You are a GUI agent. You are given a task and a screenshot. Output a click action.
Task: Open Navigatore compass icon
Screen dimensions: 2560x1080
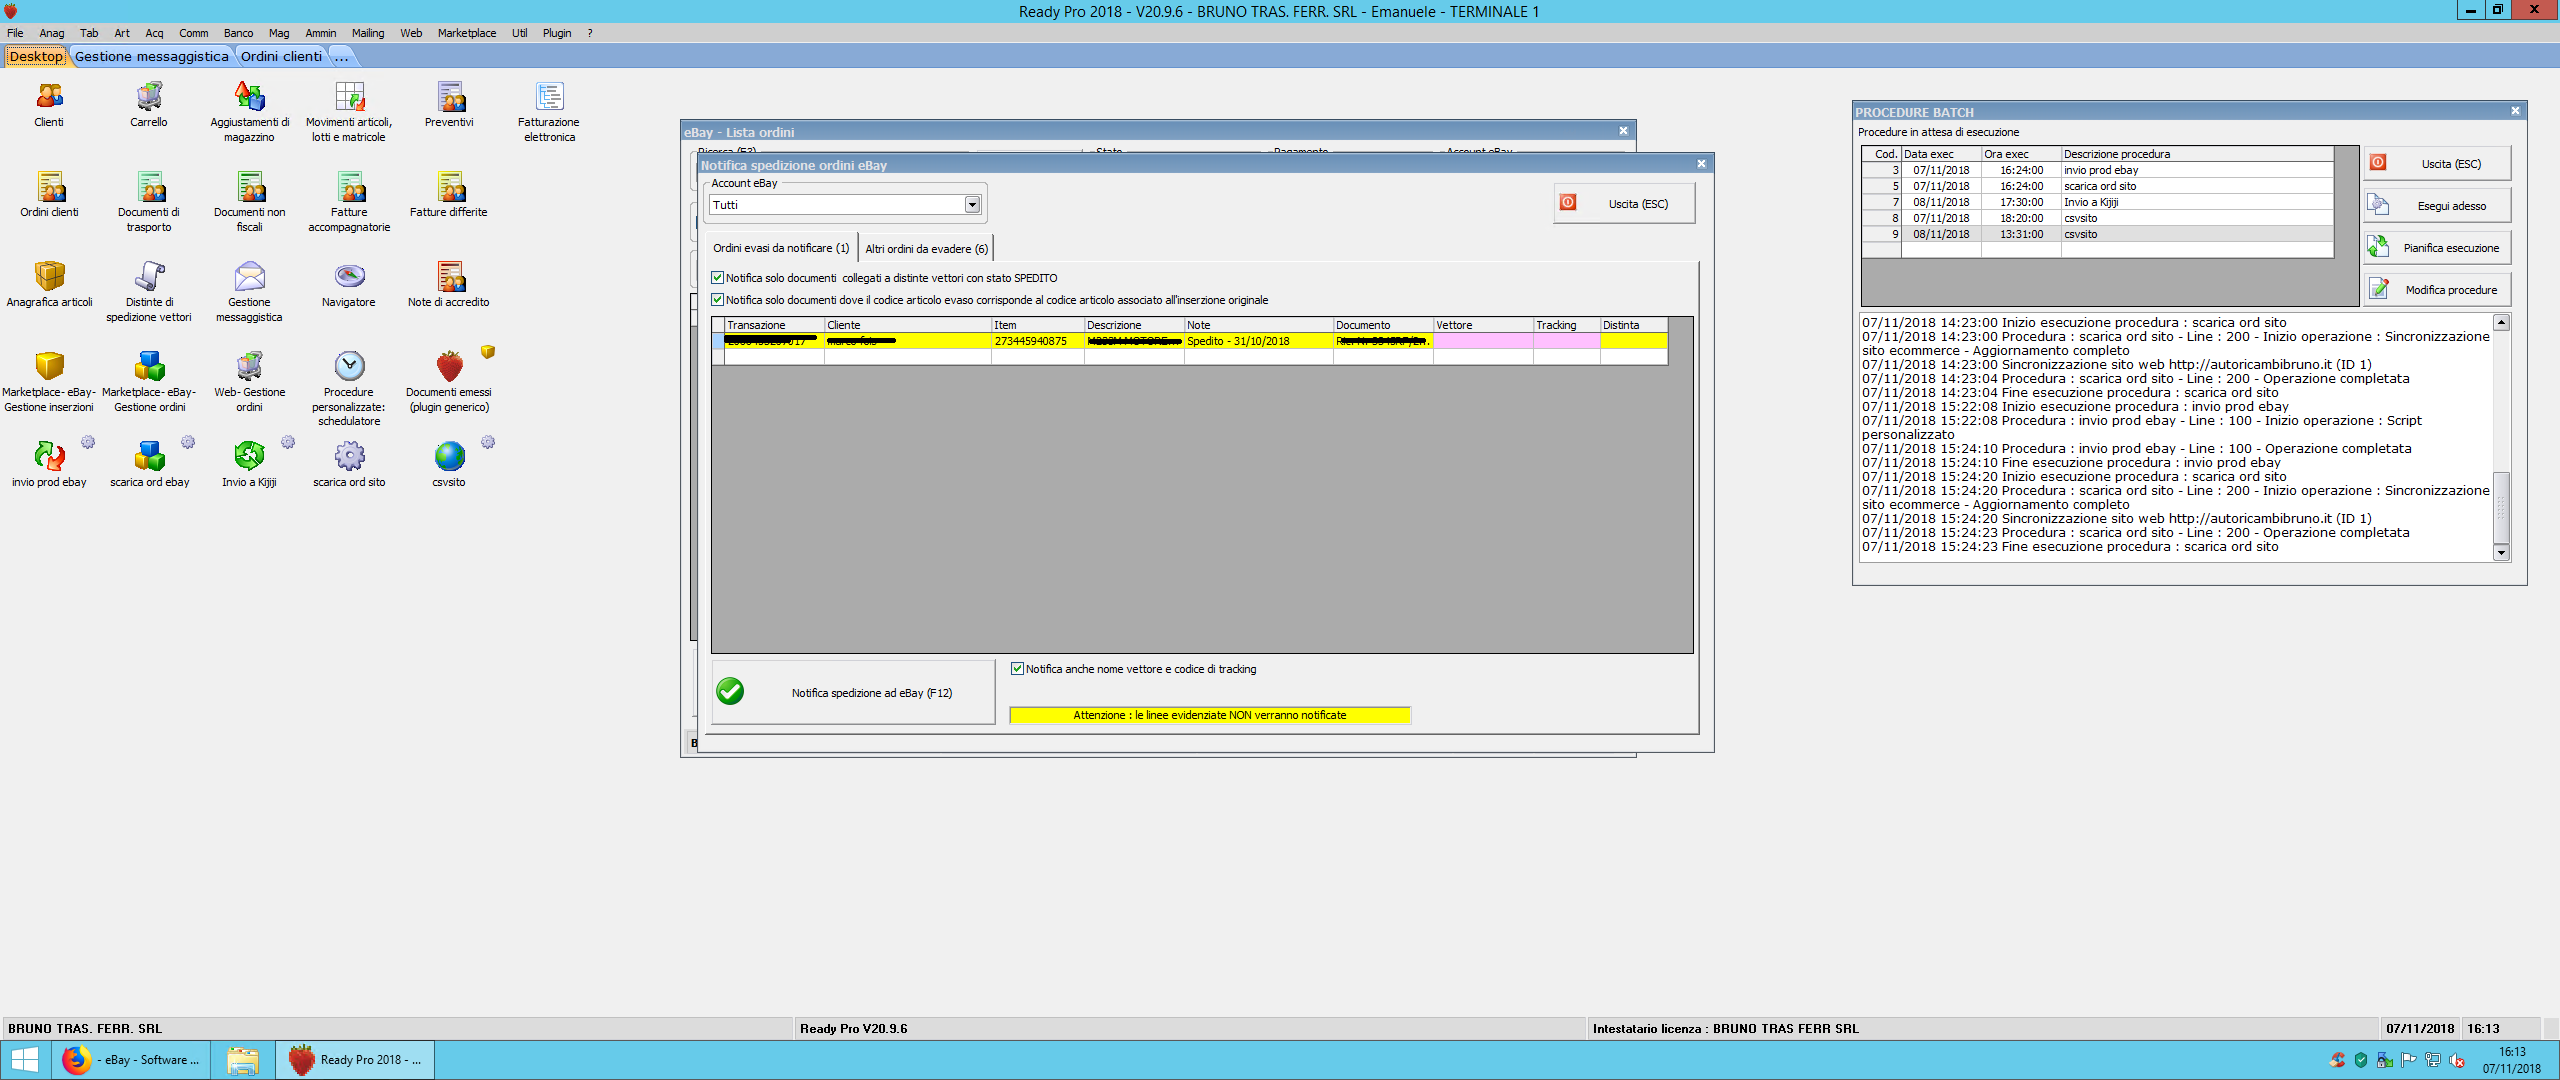(349, 277)
